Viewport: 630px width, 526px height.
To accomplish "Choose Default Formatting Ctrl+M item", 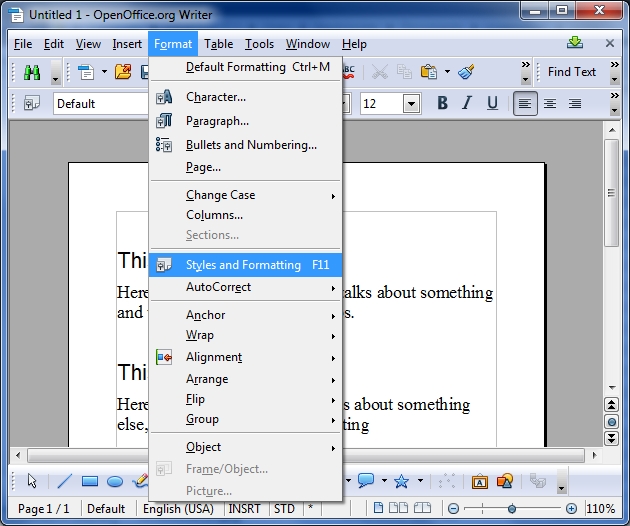I will click(x=245, y=67).
